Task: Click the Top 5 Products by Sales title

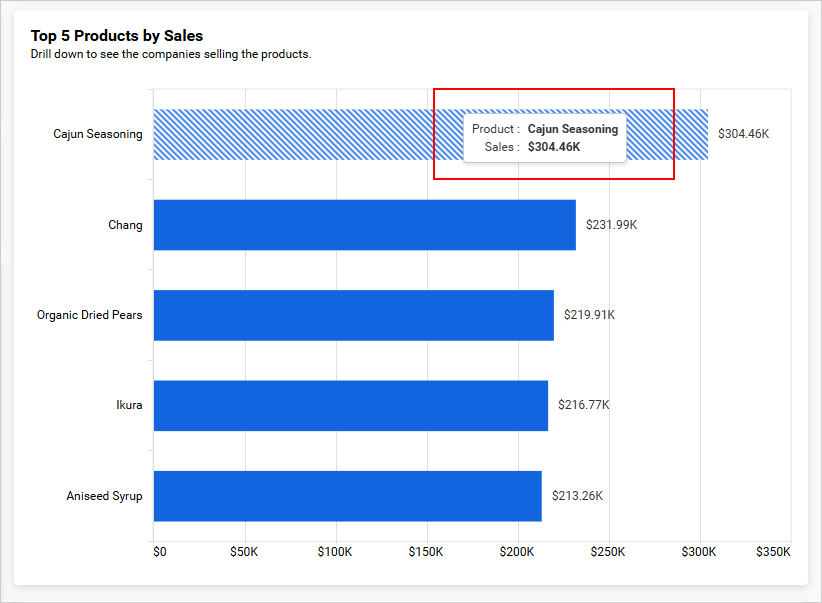Action: tap(117, 36)
